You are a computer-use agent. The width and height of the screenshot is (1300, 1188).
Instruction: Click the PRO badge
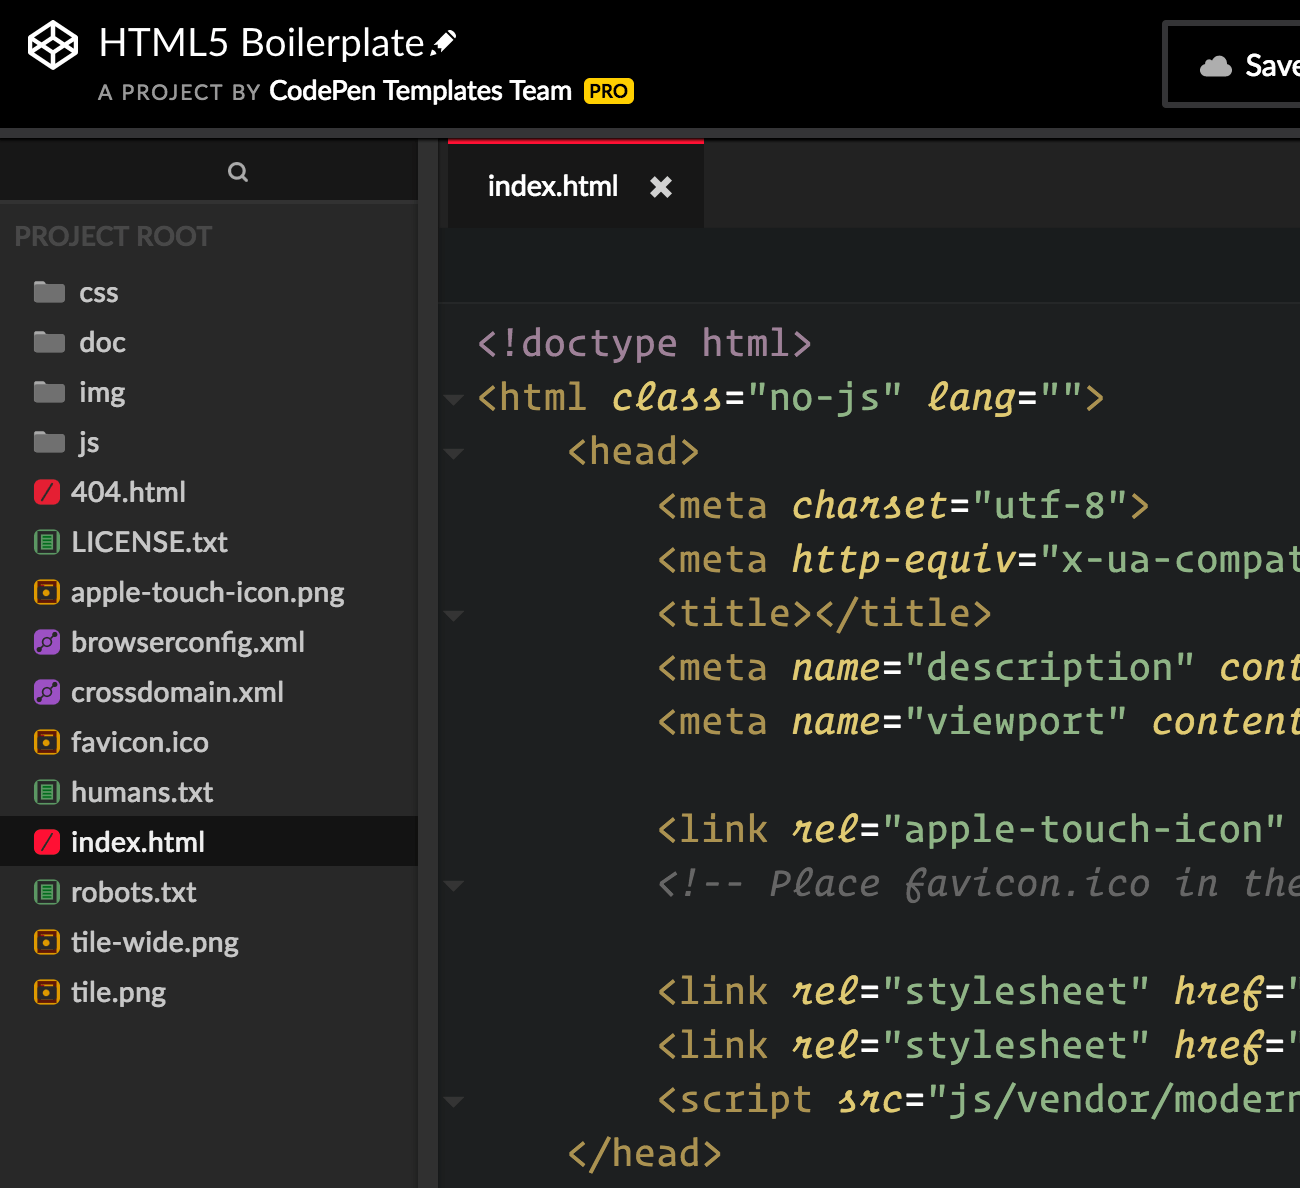click(x=608, y=91)
